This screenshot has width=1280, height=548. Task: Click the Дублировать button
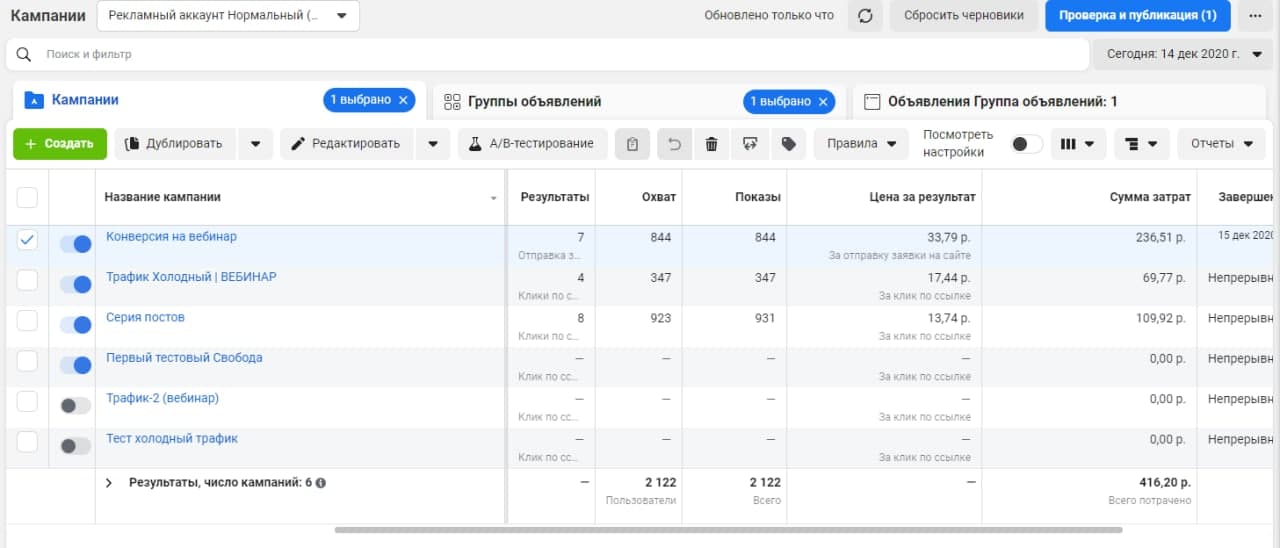176,144
